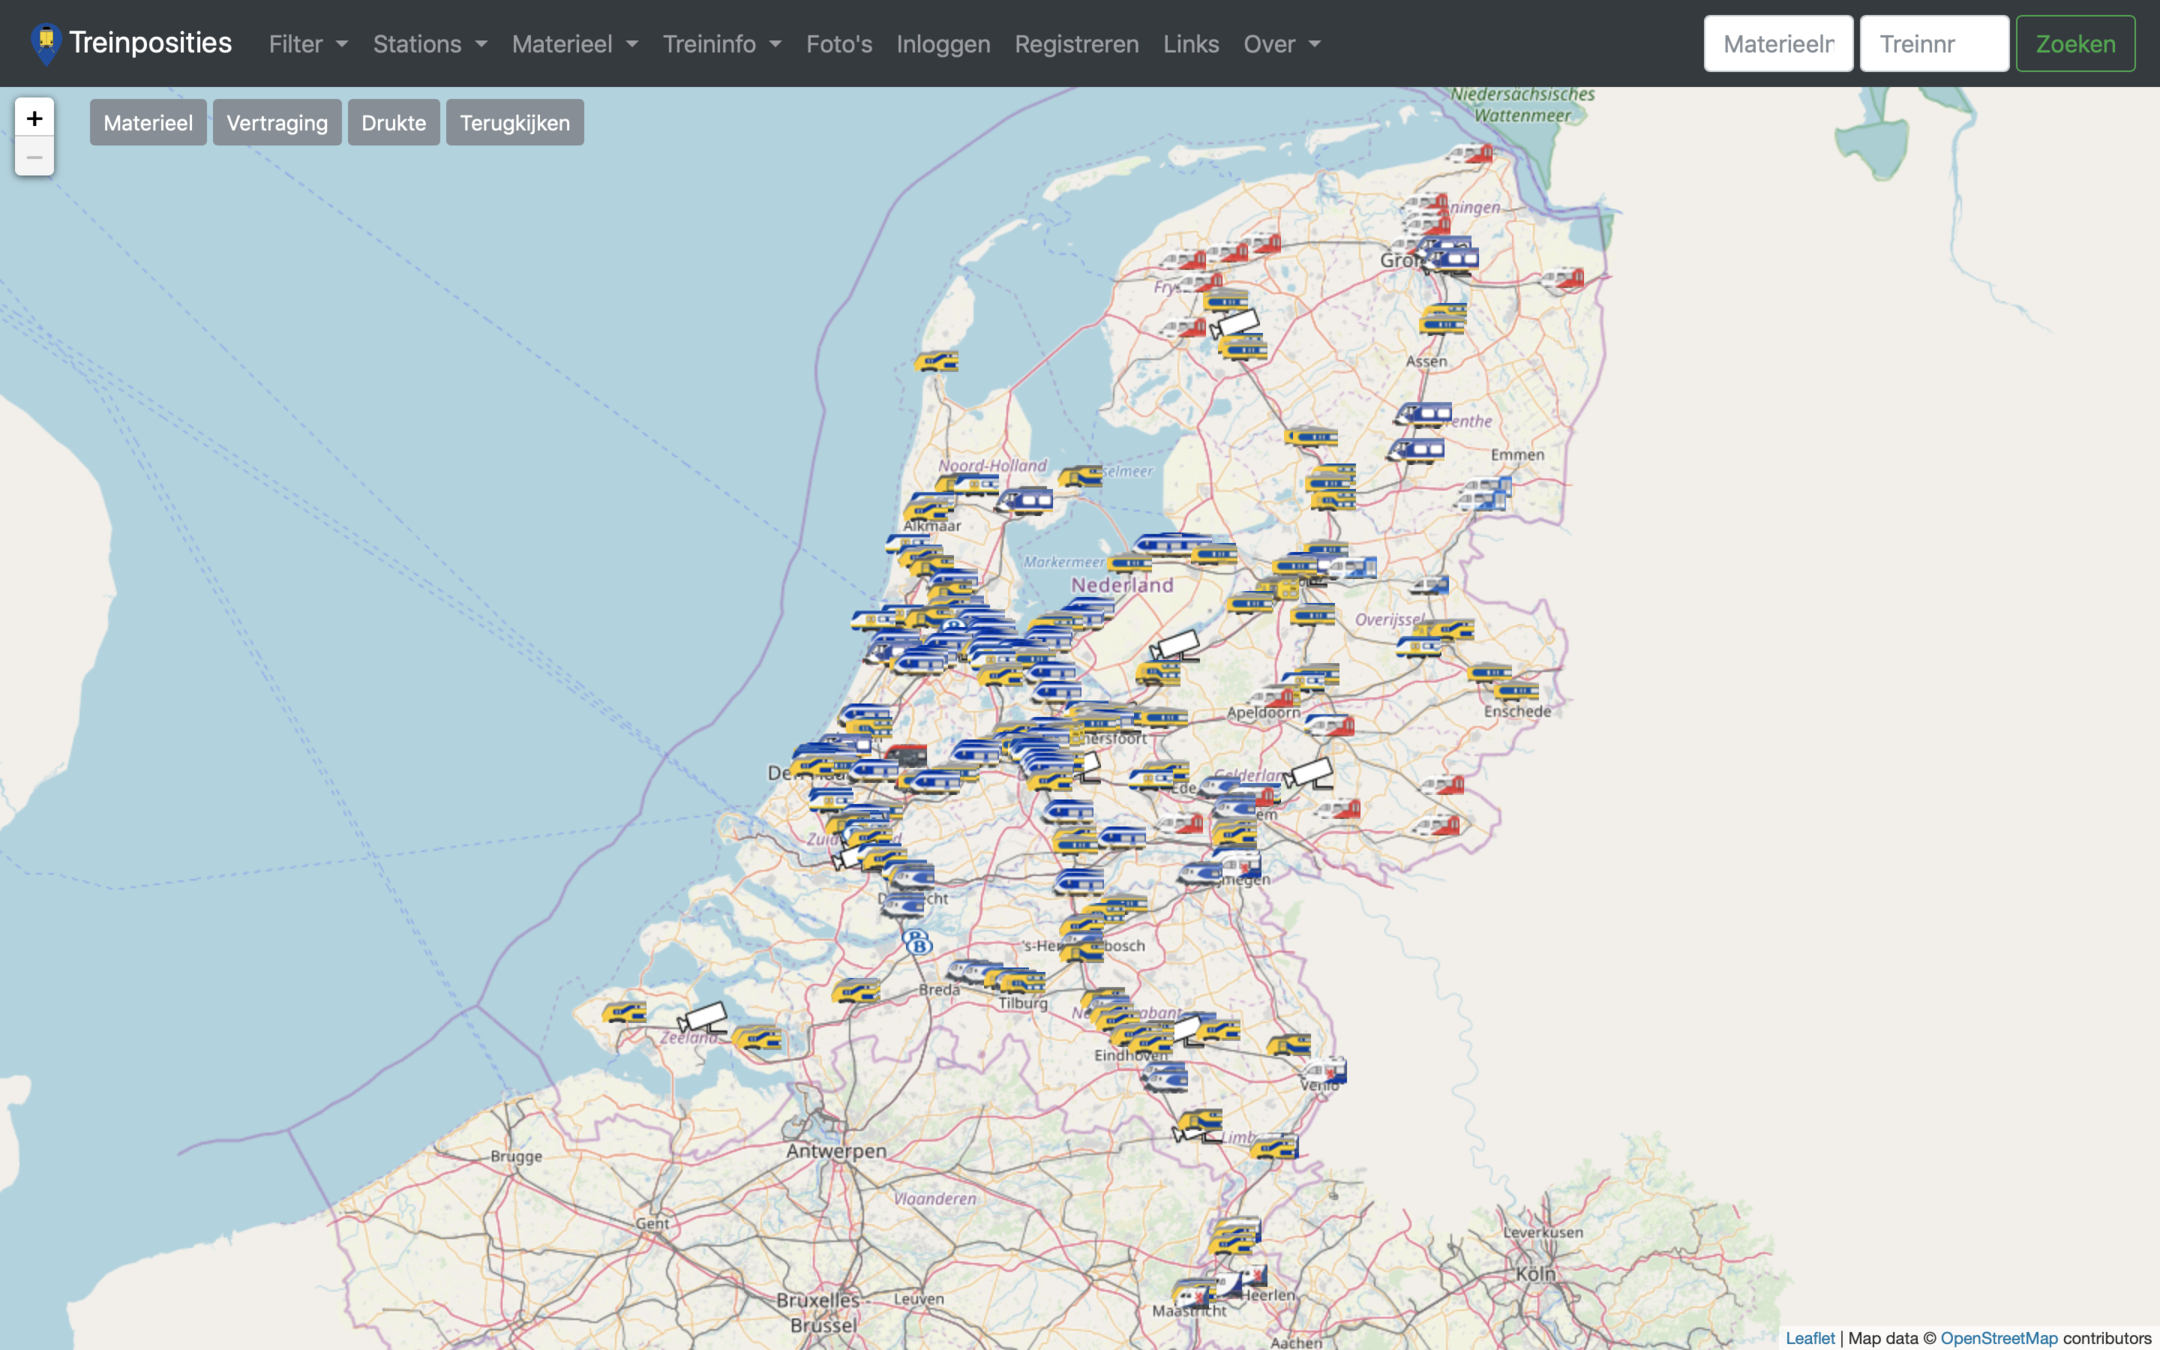Toggle the Vertraging delay overlay
The image size is (2160, 1350).
(277, 123)
